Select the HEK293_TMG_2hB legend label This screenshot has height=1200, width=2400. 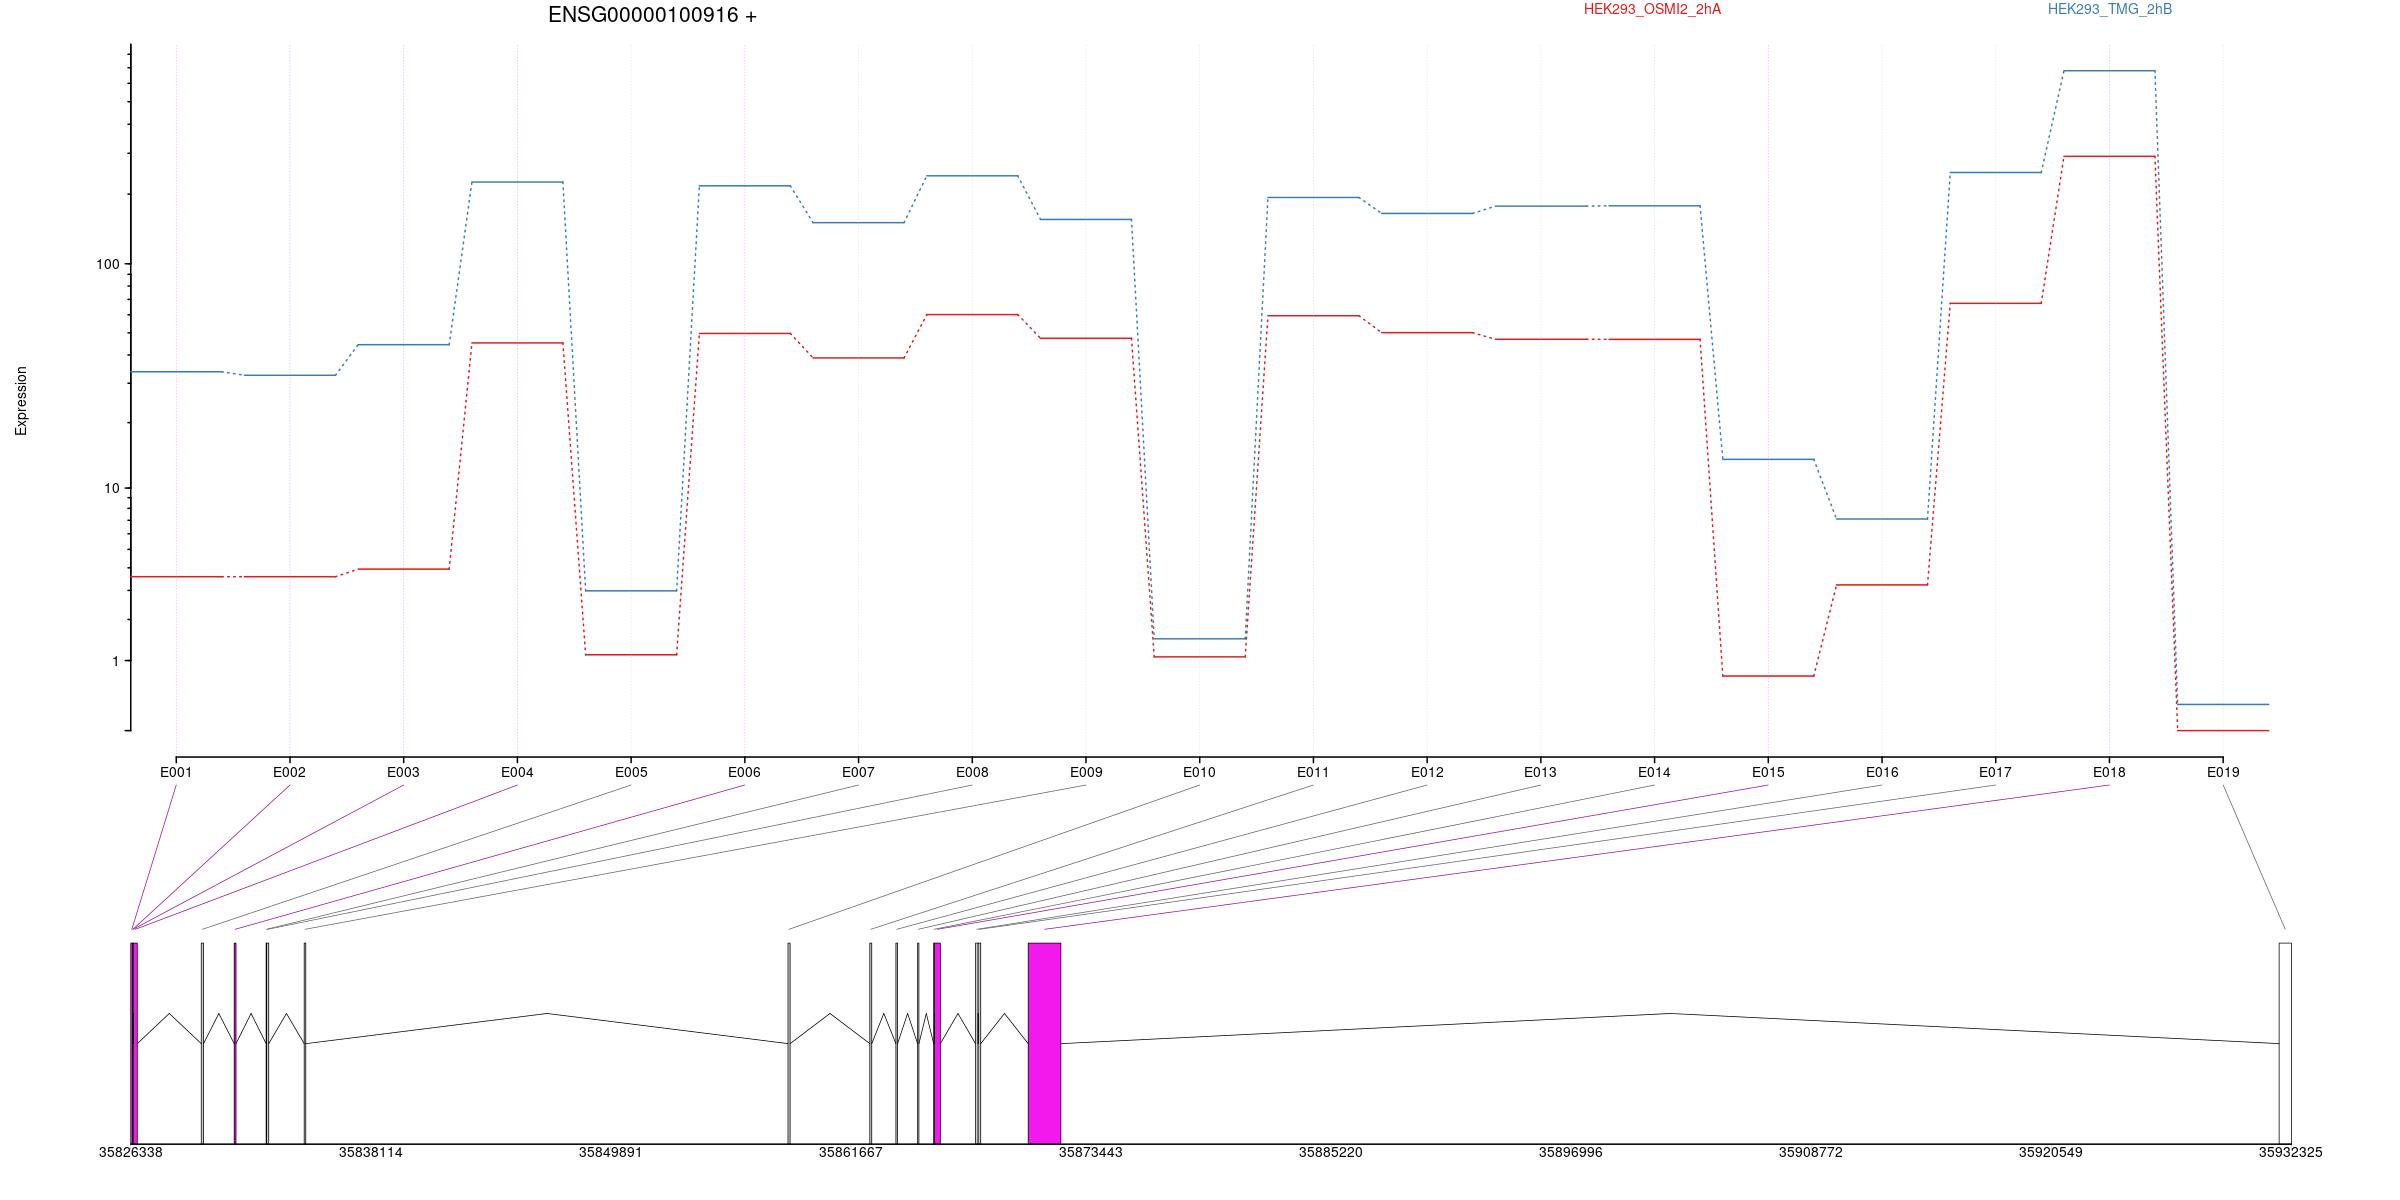(x=2110, y=9)
